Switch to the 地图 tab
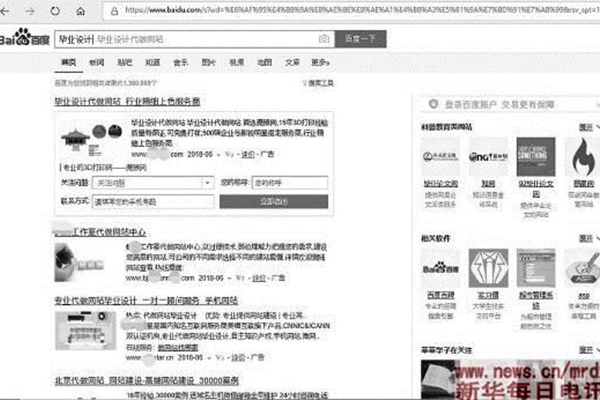The width and height of the screenshot is (600, 400). point(264,62)
